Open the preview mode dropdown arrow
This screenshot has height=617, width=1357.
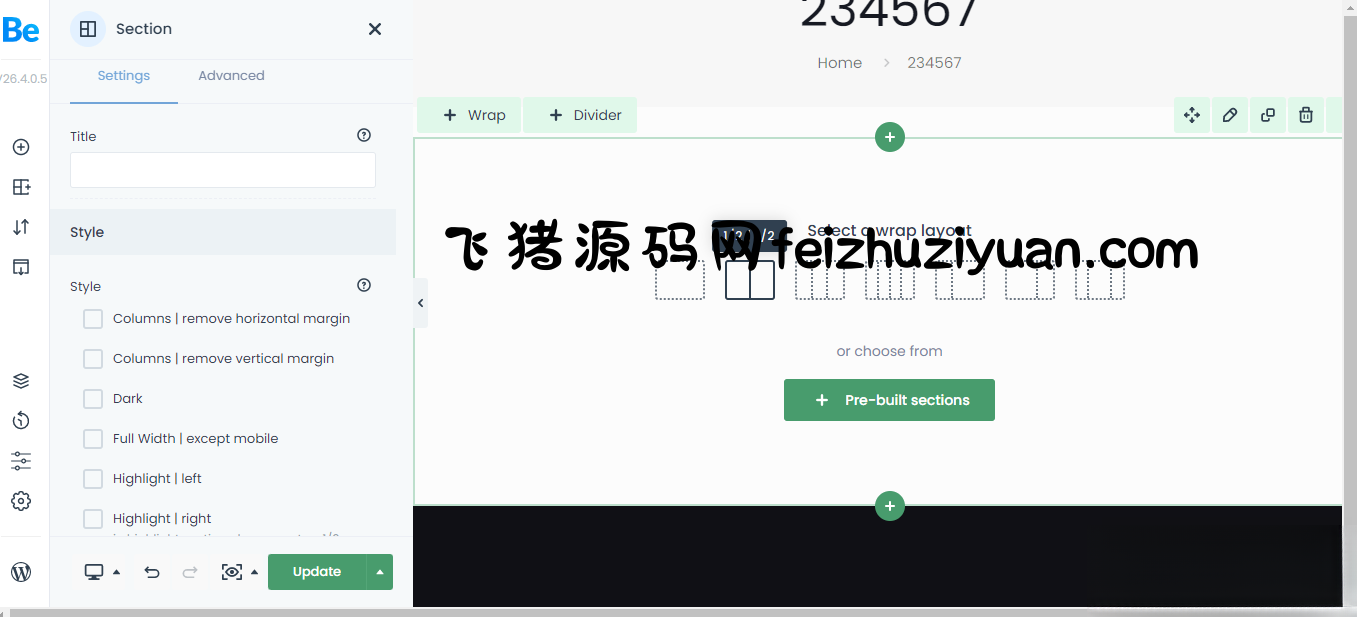click(254, 571)
